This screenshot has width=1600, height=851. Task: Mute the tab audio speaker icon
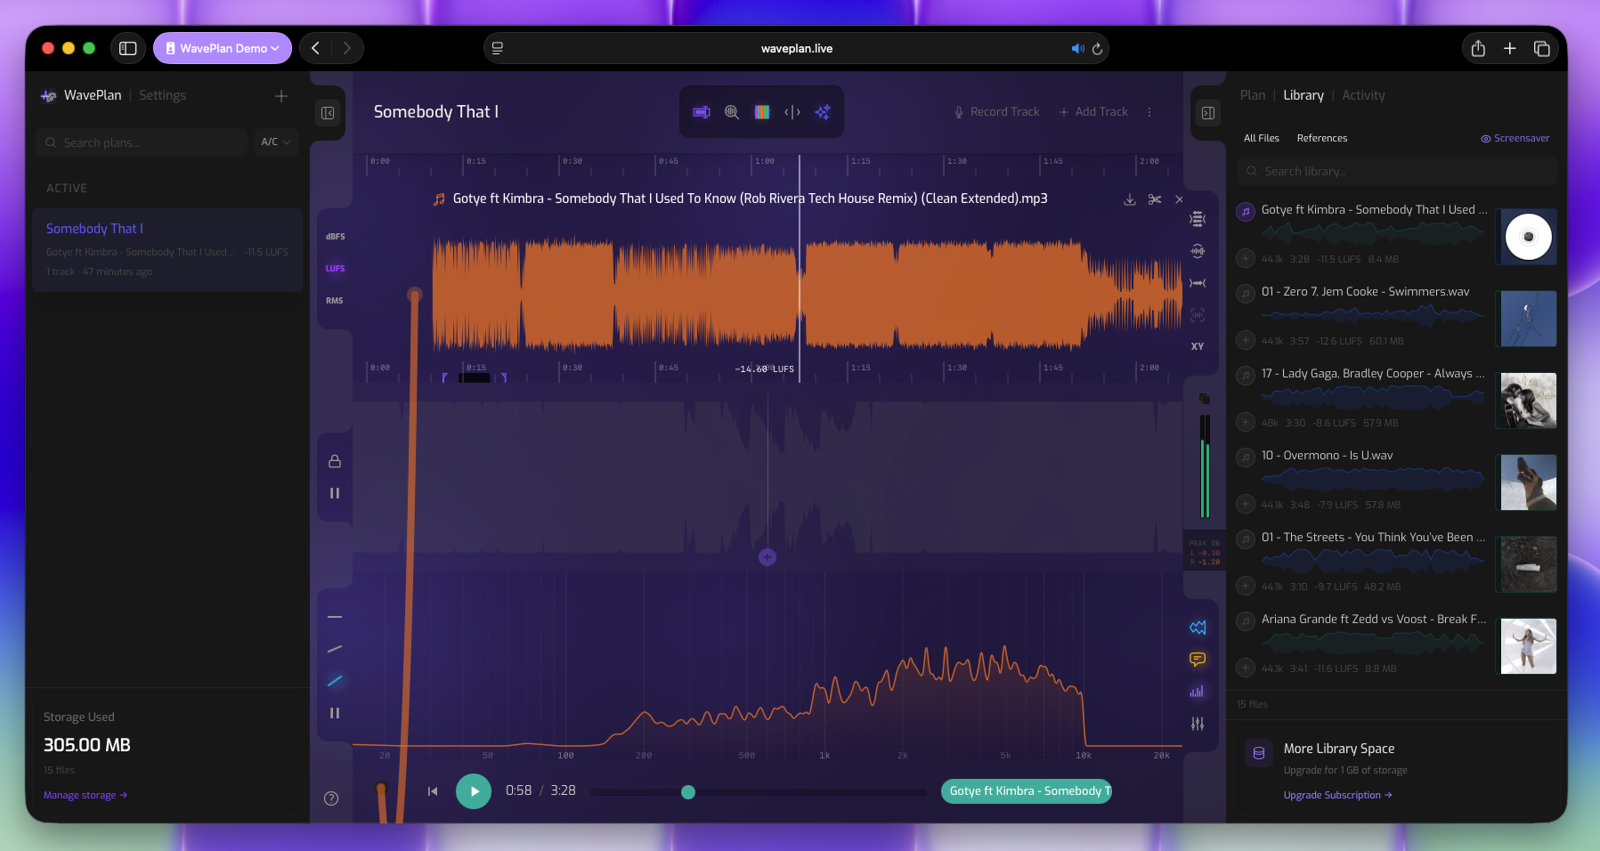1077,49
